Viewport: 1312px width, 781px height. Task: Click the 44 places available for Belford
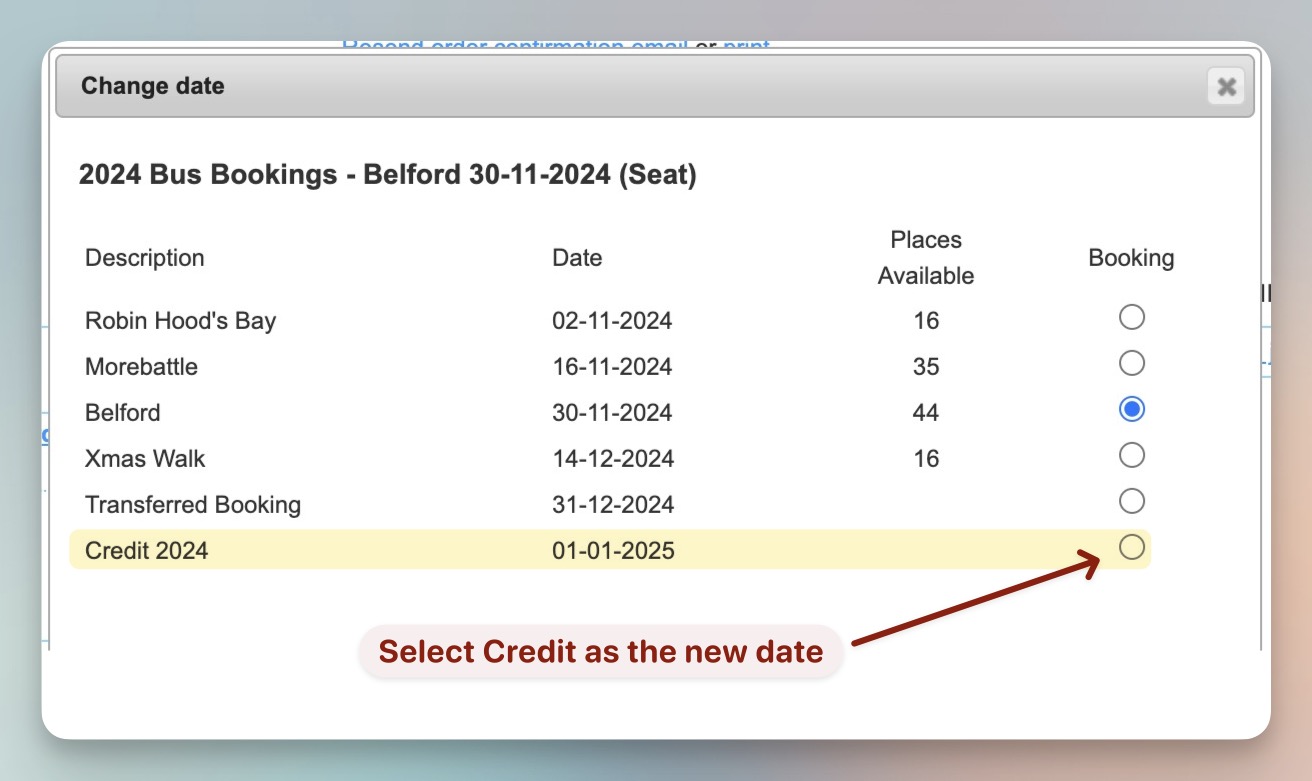coord(926,413)
